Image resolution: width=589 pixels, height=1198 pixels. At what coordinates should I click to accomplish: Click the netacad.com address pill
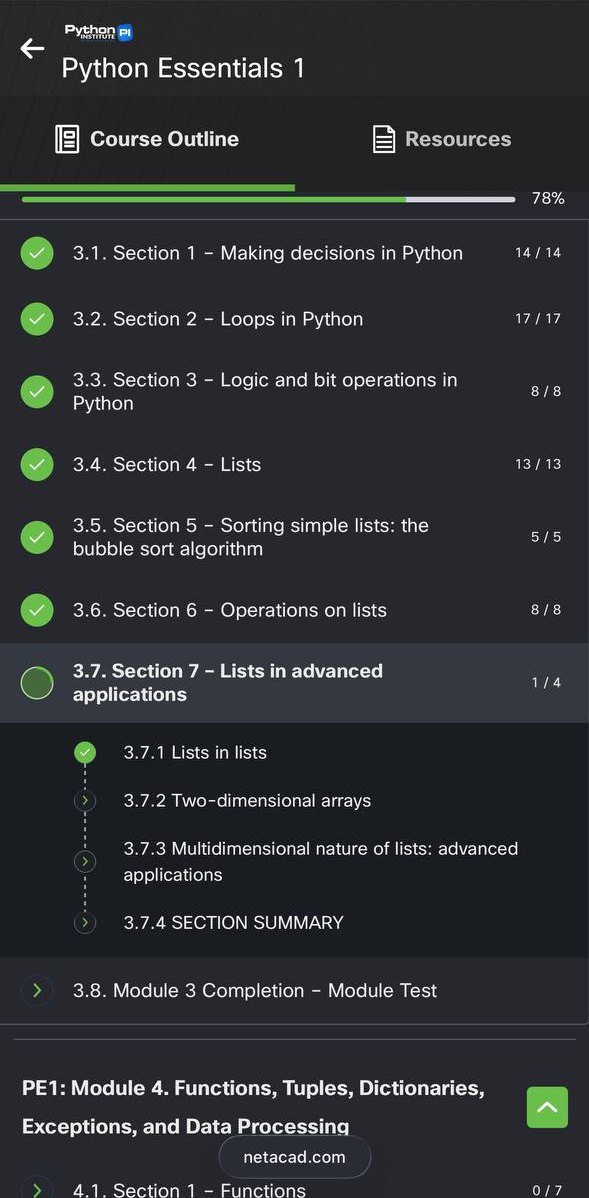click(295, 1157)
